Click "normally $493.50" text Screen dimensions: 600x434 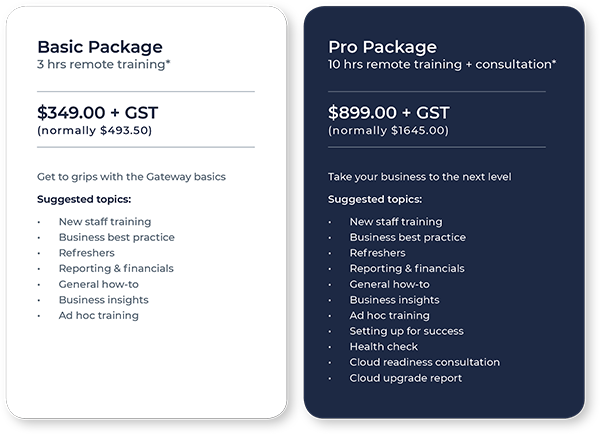pos(95,131)
